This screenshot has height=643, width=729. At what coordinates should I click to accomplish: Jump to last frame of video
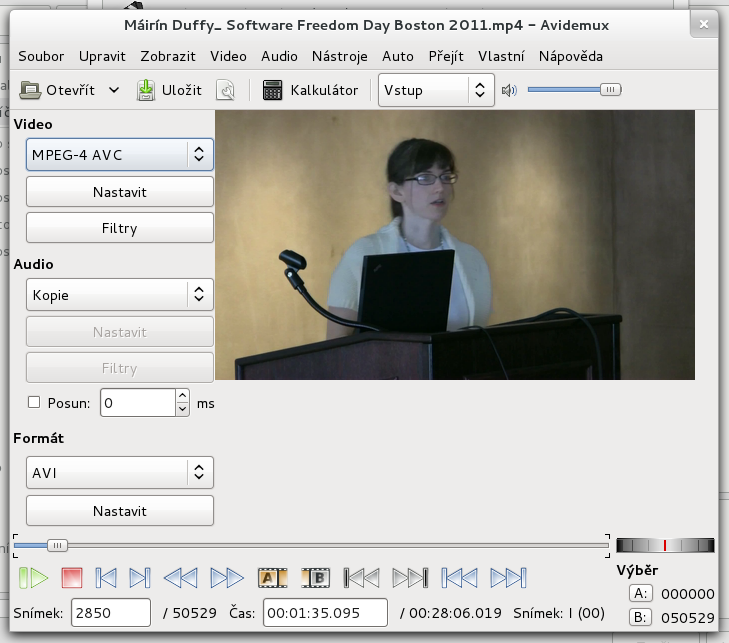(508, 578)
